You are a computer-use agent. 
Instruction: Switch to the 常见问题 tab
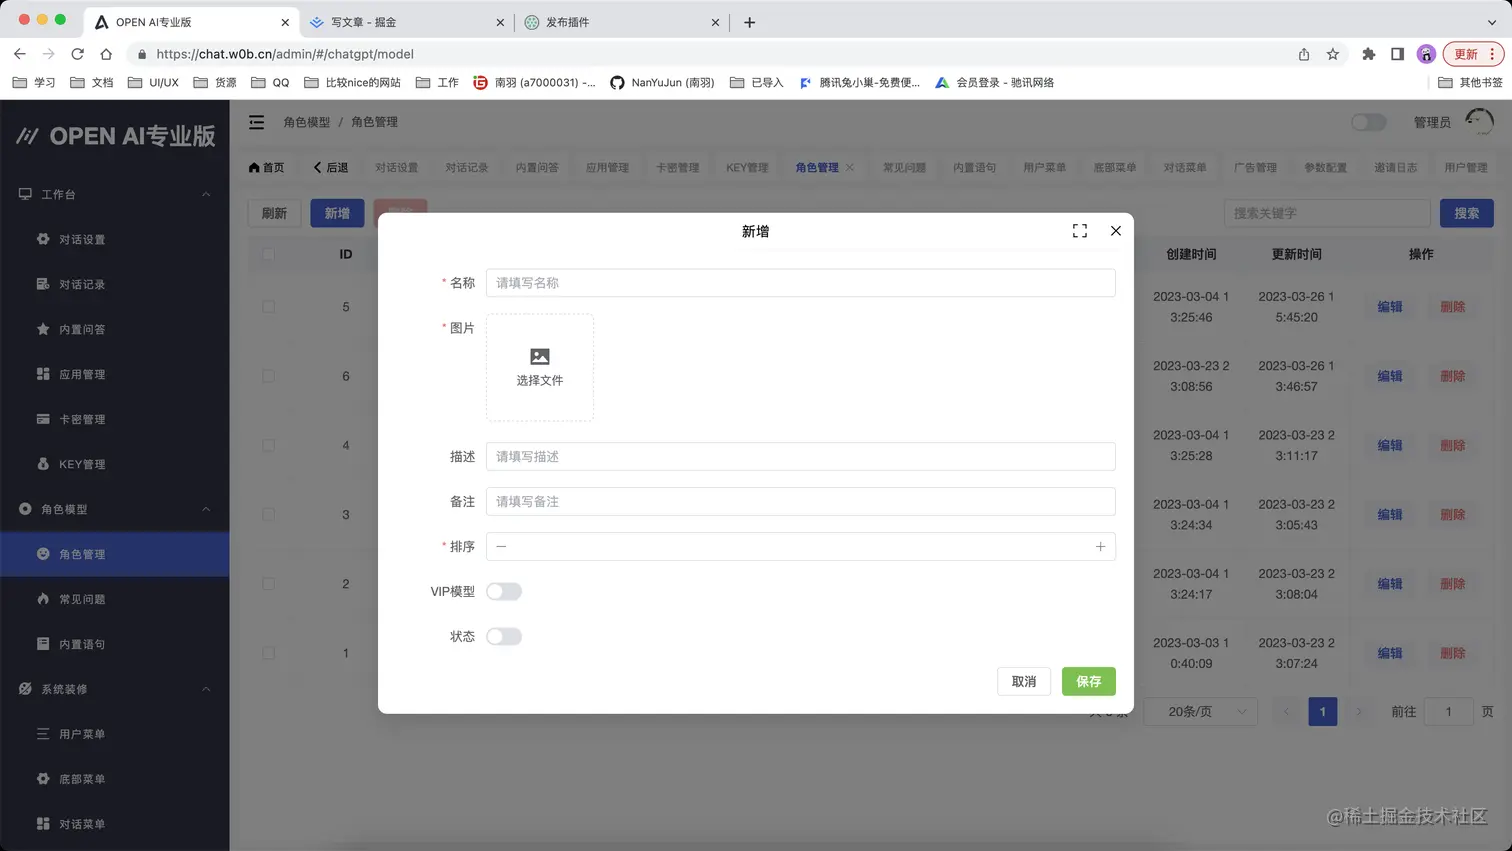[x=903, y=167]
